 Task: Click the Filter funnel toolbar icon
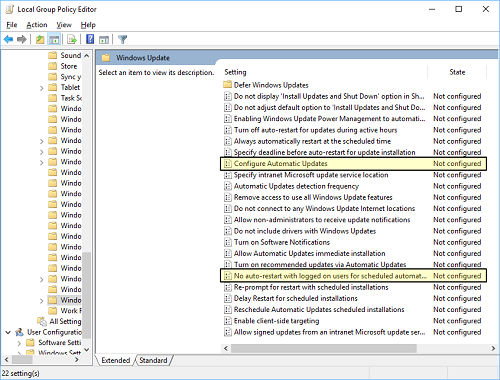(123, 40)
